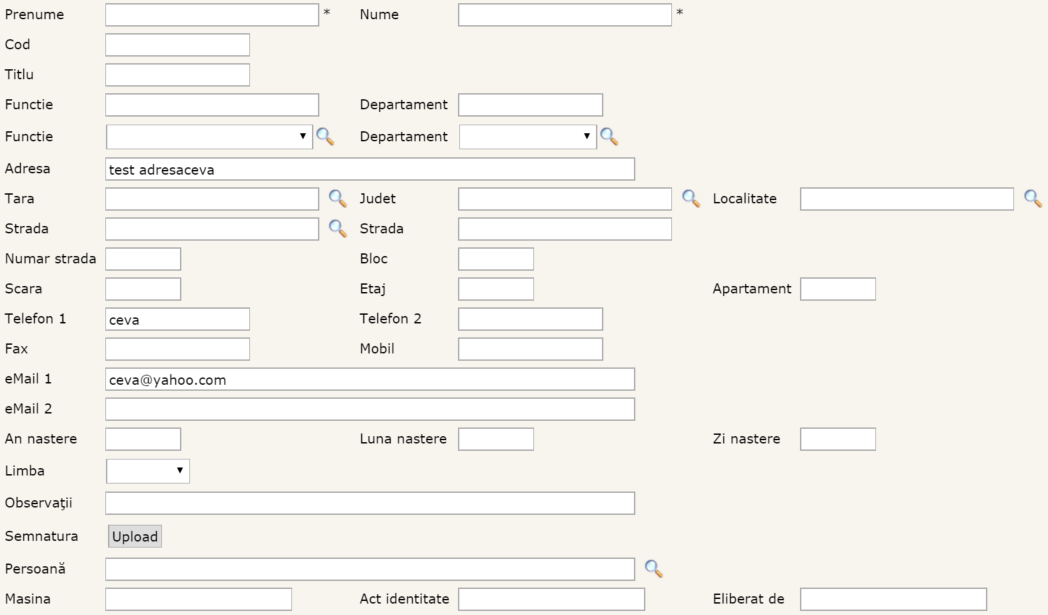
Task: Open the Localitate search icon
Action: pyautogui.click(x=1033, y=199)
